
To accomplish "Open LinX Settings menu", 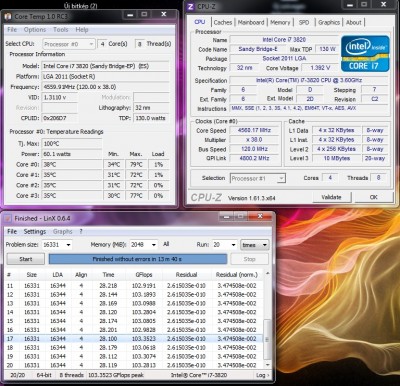I will coord(35,231).
